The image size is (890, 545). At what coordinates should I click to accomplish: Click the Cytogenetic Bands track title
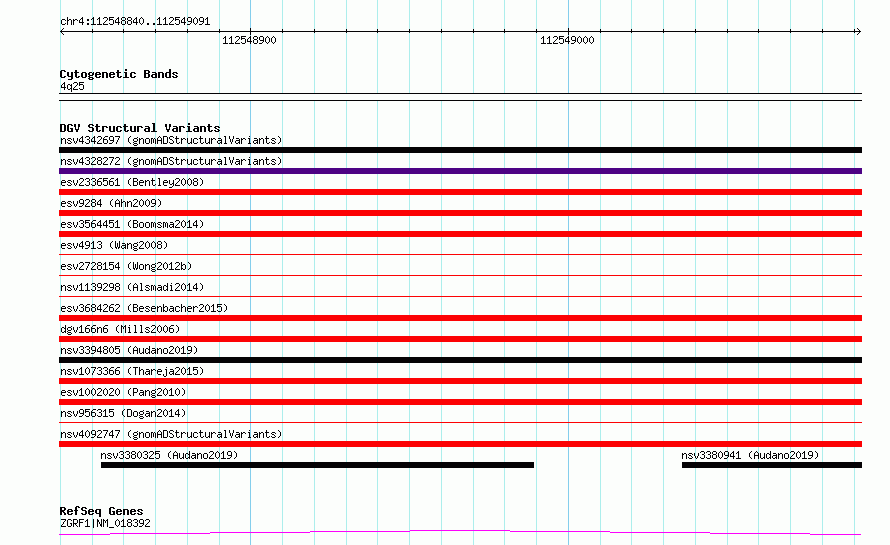pyautogui.click(x=119, y=74)
